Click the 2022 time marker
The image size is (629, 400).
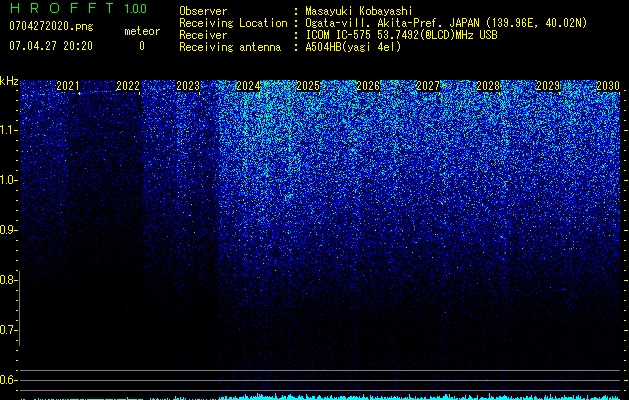(x=128, y=86)
